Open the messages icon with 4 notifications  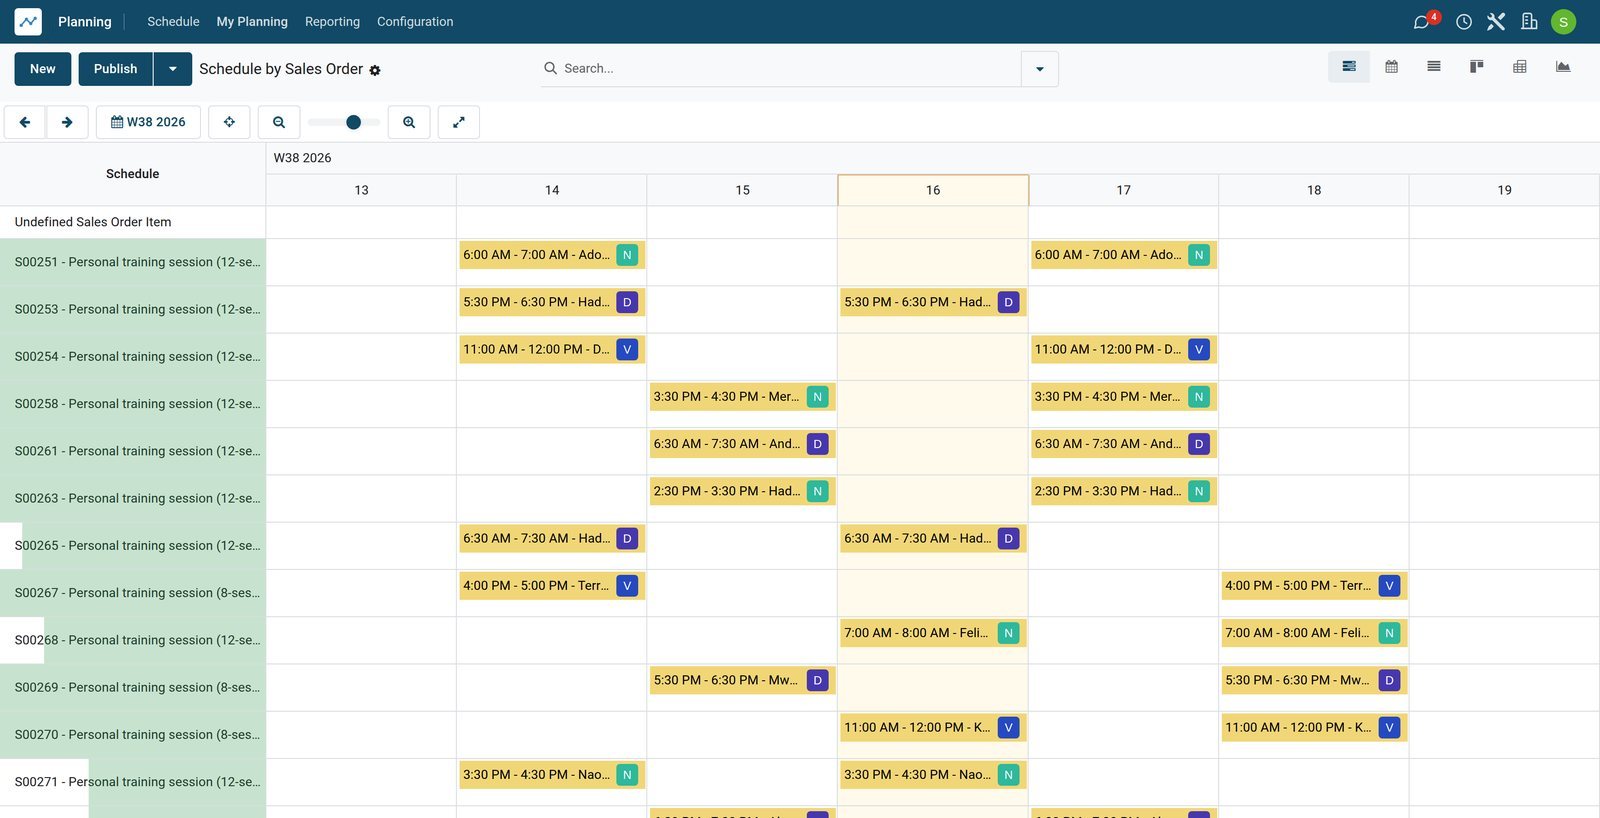[1424, 21]
